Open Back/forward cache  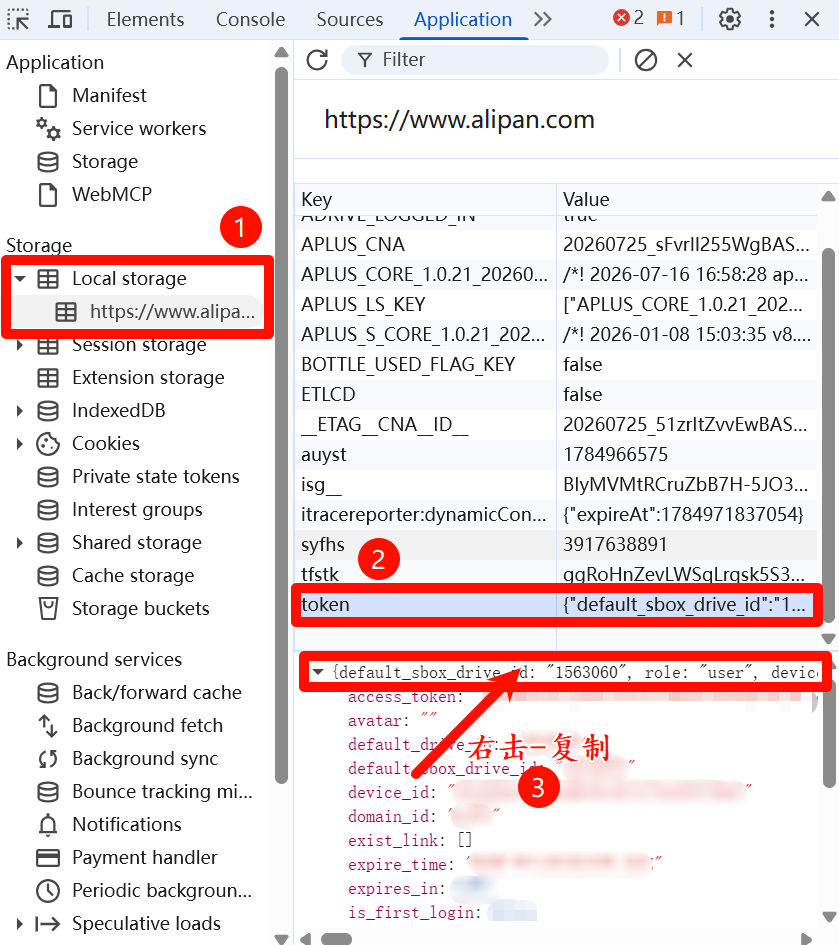(x=157, y=692)
